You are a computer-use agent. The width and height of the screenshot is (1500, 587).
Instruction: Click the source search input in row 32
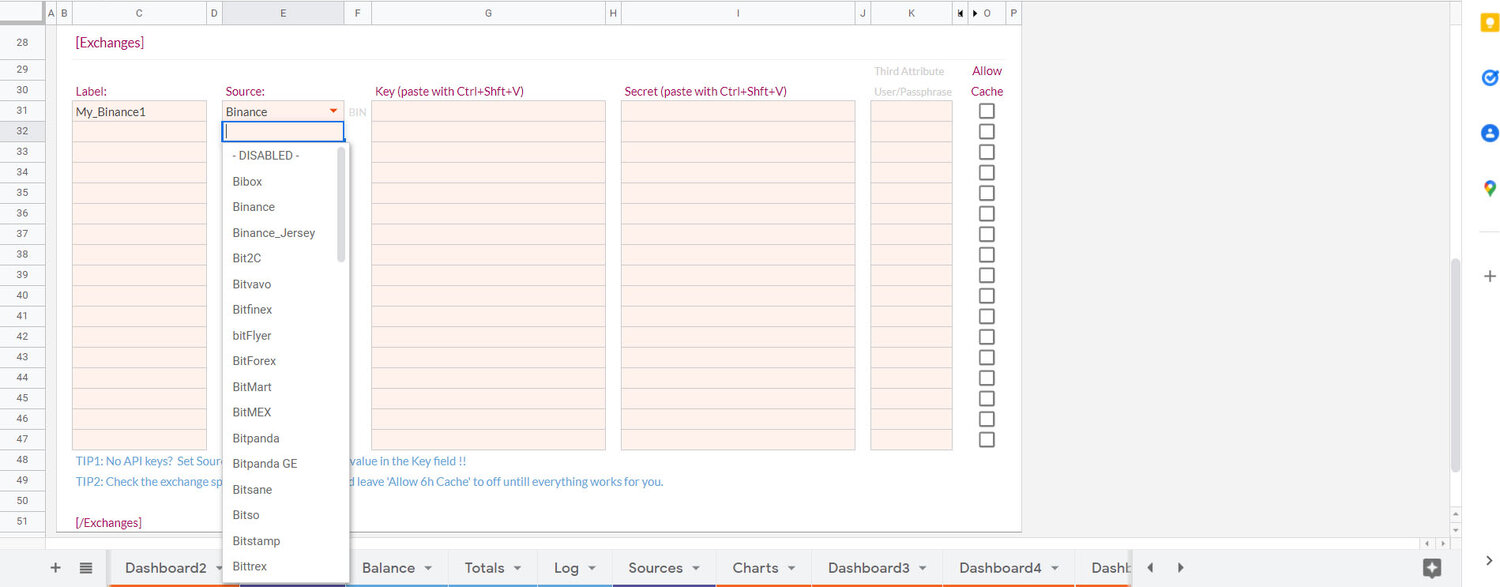click(283, 131)
